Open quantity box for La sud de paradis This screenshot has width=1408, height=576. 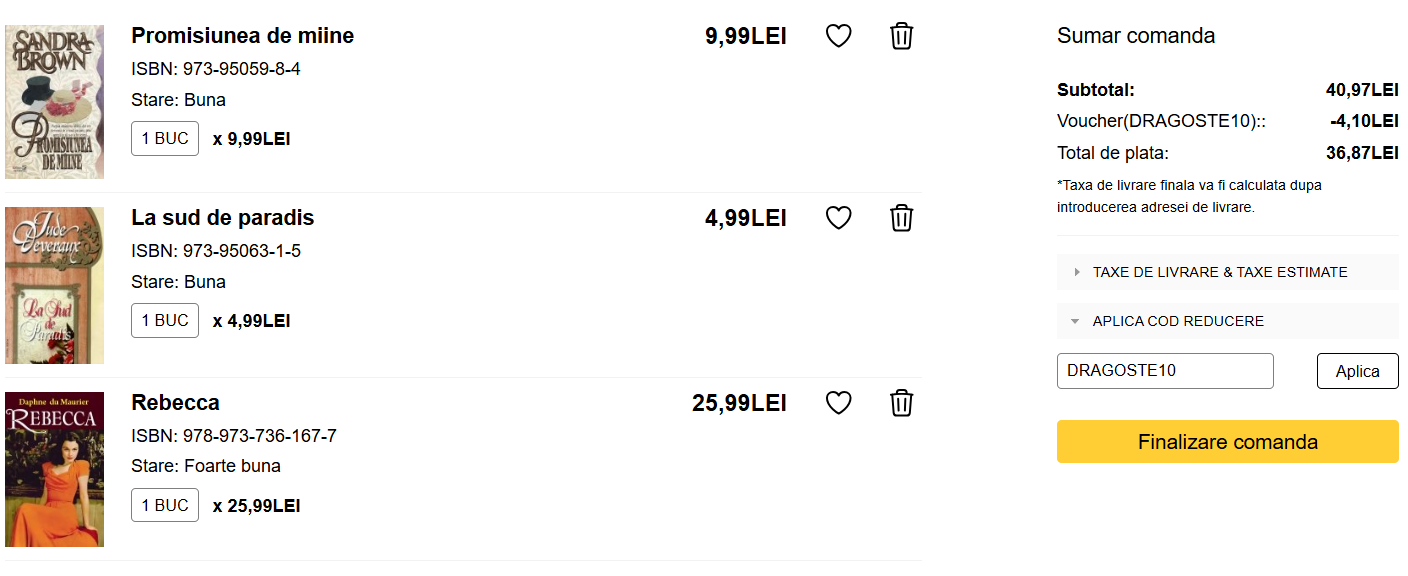pos(165,321)
